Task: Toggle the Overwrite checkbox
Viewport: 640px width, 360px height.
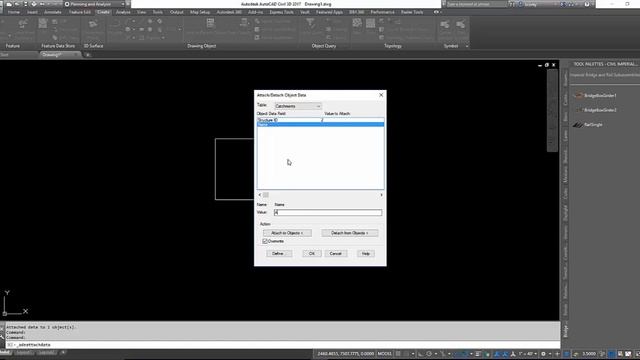Action: coord(265,241)
